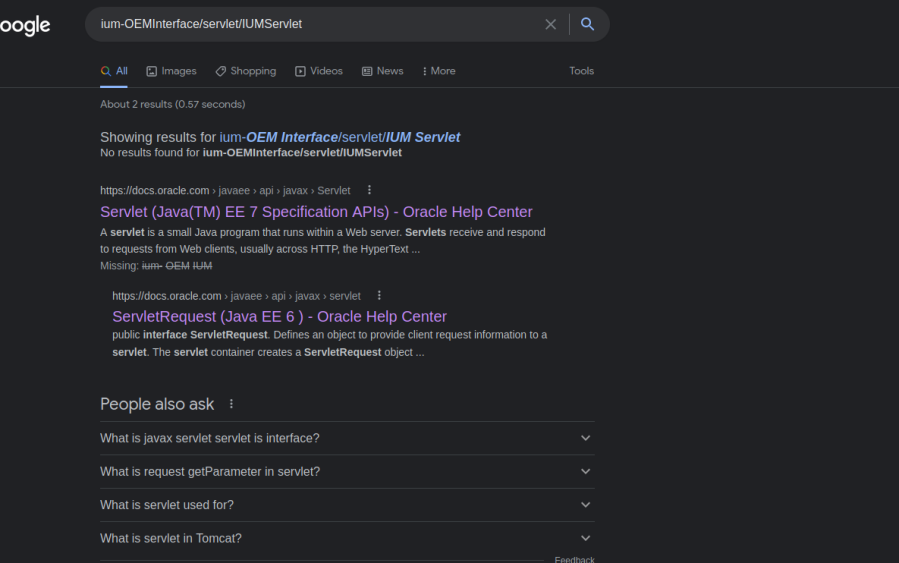Switch to the News tab
The height and width of the screenshot is (563, 899).
[382, 71]
